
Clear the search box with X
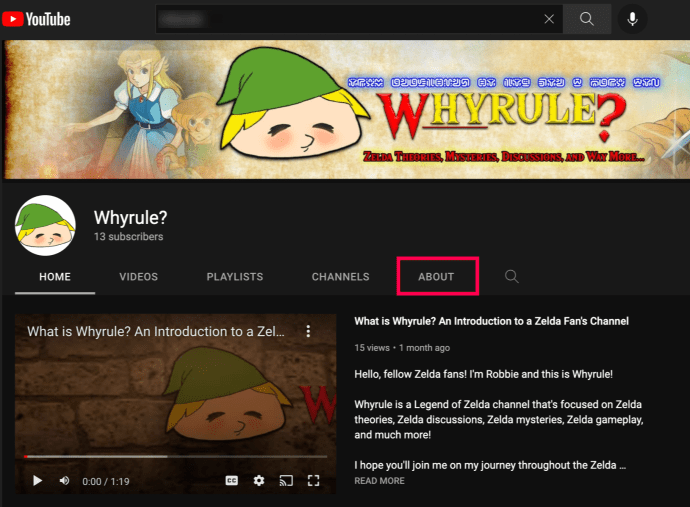point(549,19)
